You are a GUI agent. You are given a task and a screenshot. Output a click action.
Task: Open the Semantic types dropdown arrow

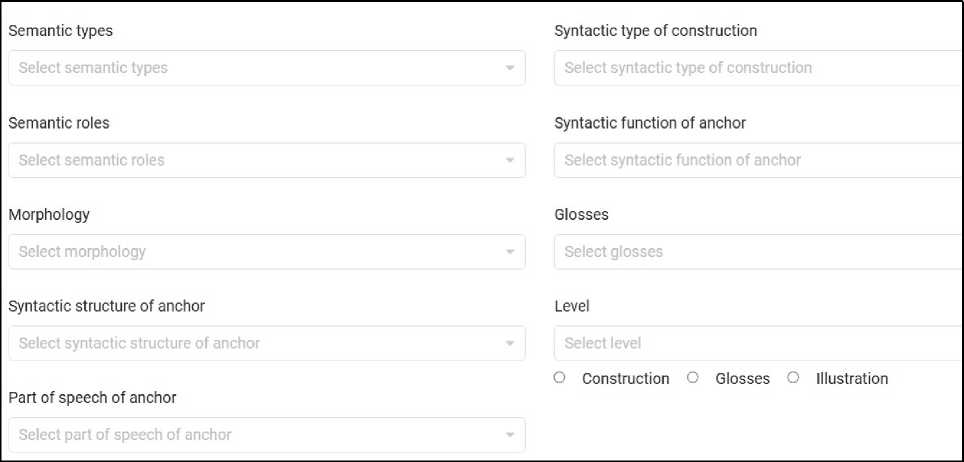click(509, 68)
